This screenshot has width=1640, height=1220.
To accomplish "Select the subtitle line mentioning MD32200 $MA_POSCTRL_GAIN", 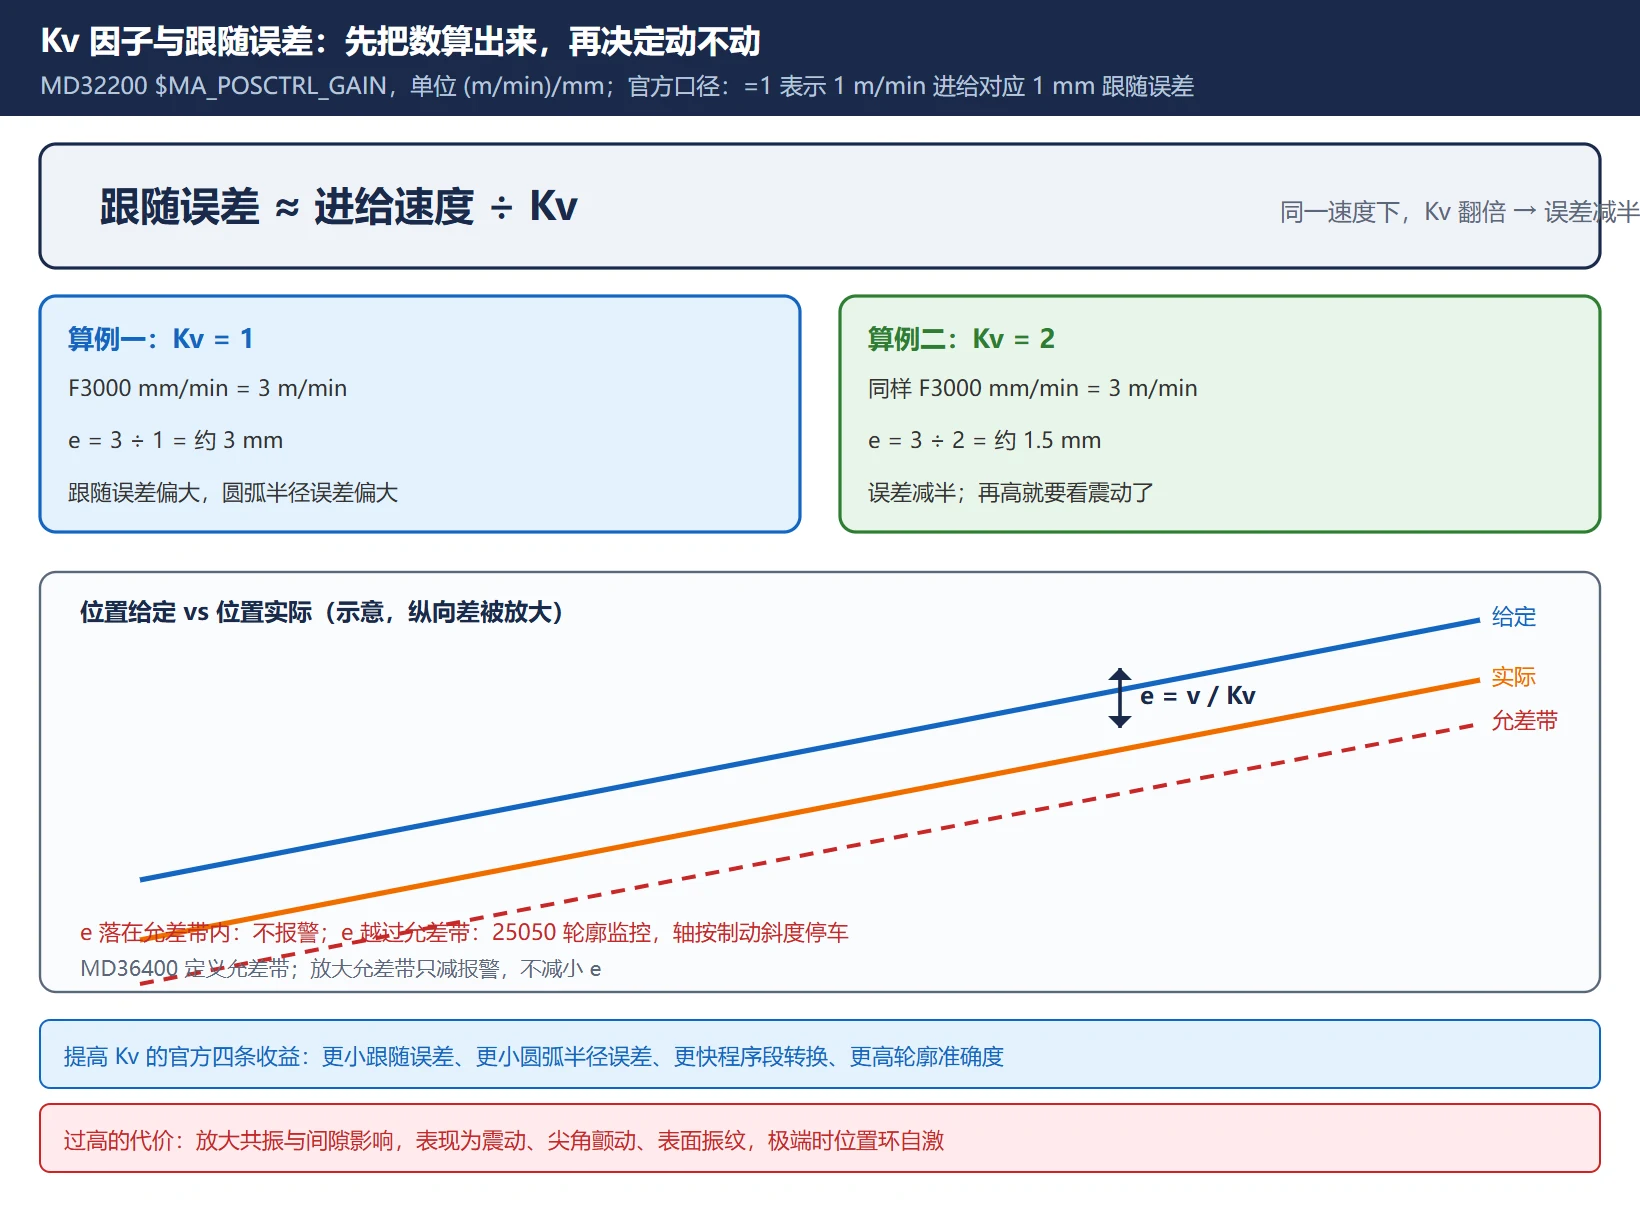I will point(617,86).
